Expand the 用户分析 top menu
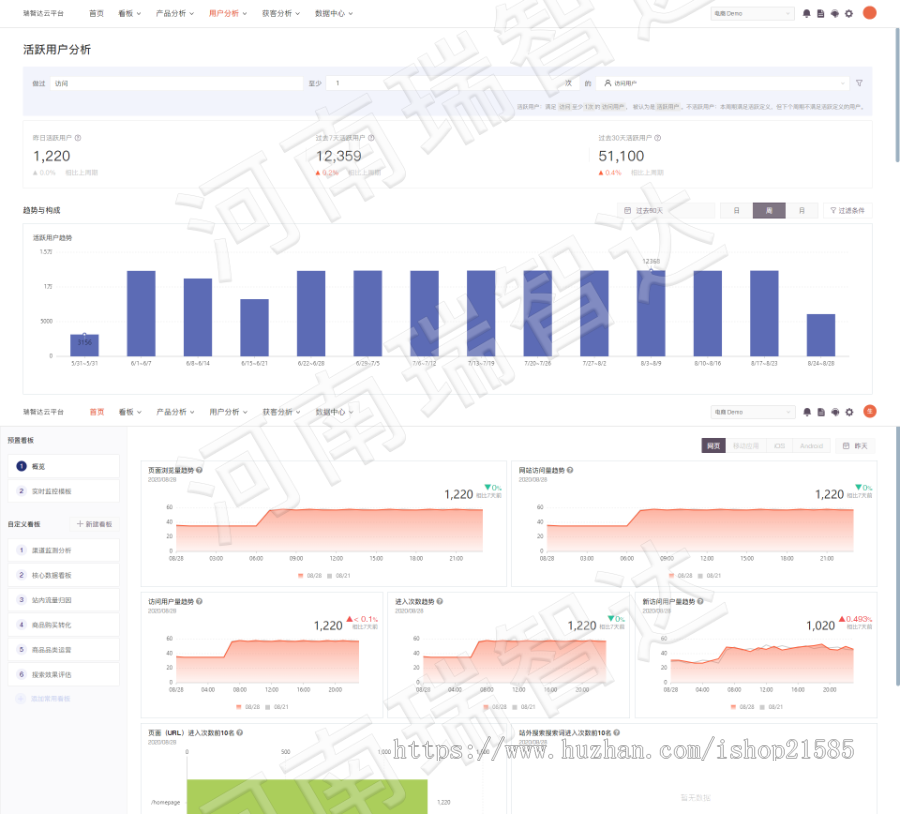 tap(228, 13)
